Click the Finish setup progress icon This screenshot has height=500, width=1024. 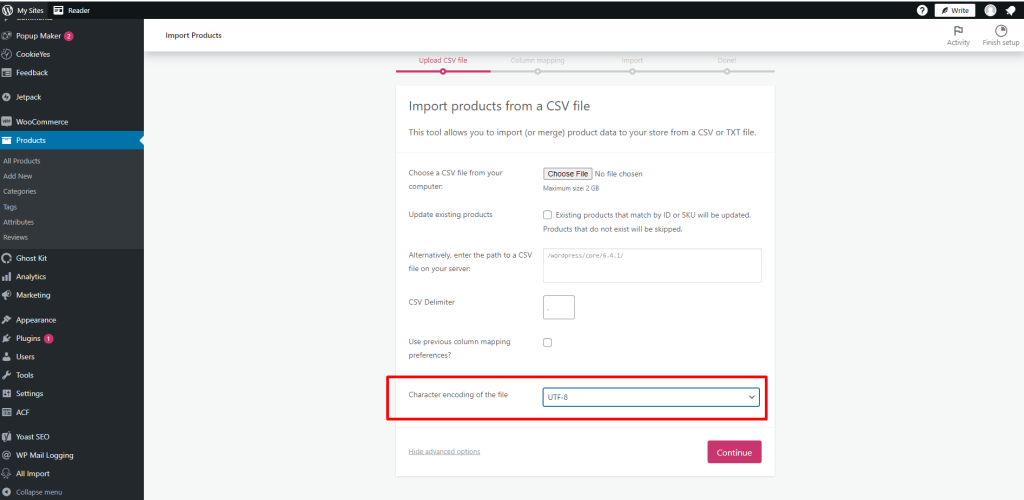pos(1001,31)
